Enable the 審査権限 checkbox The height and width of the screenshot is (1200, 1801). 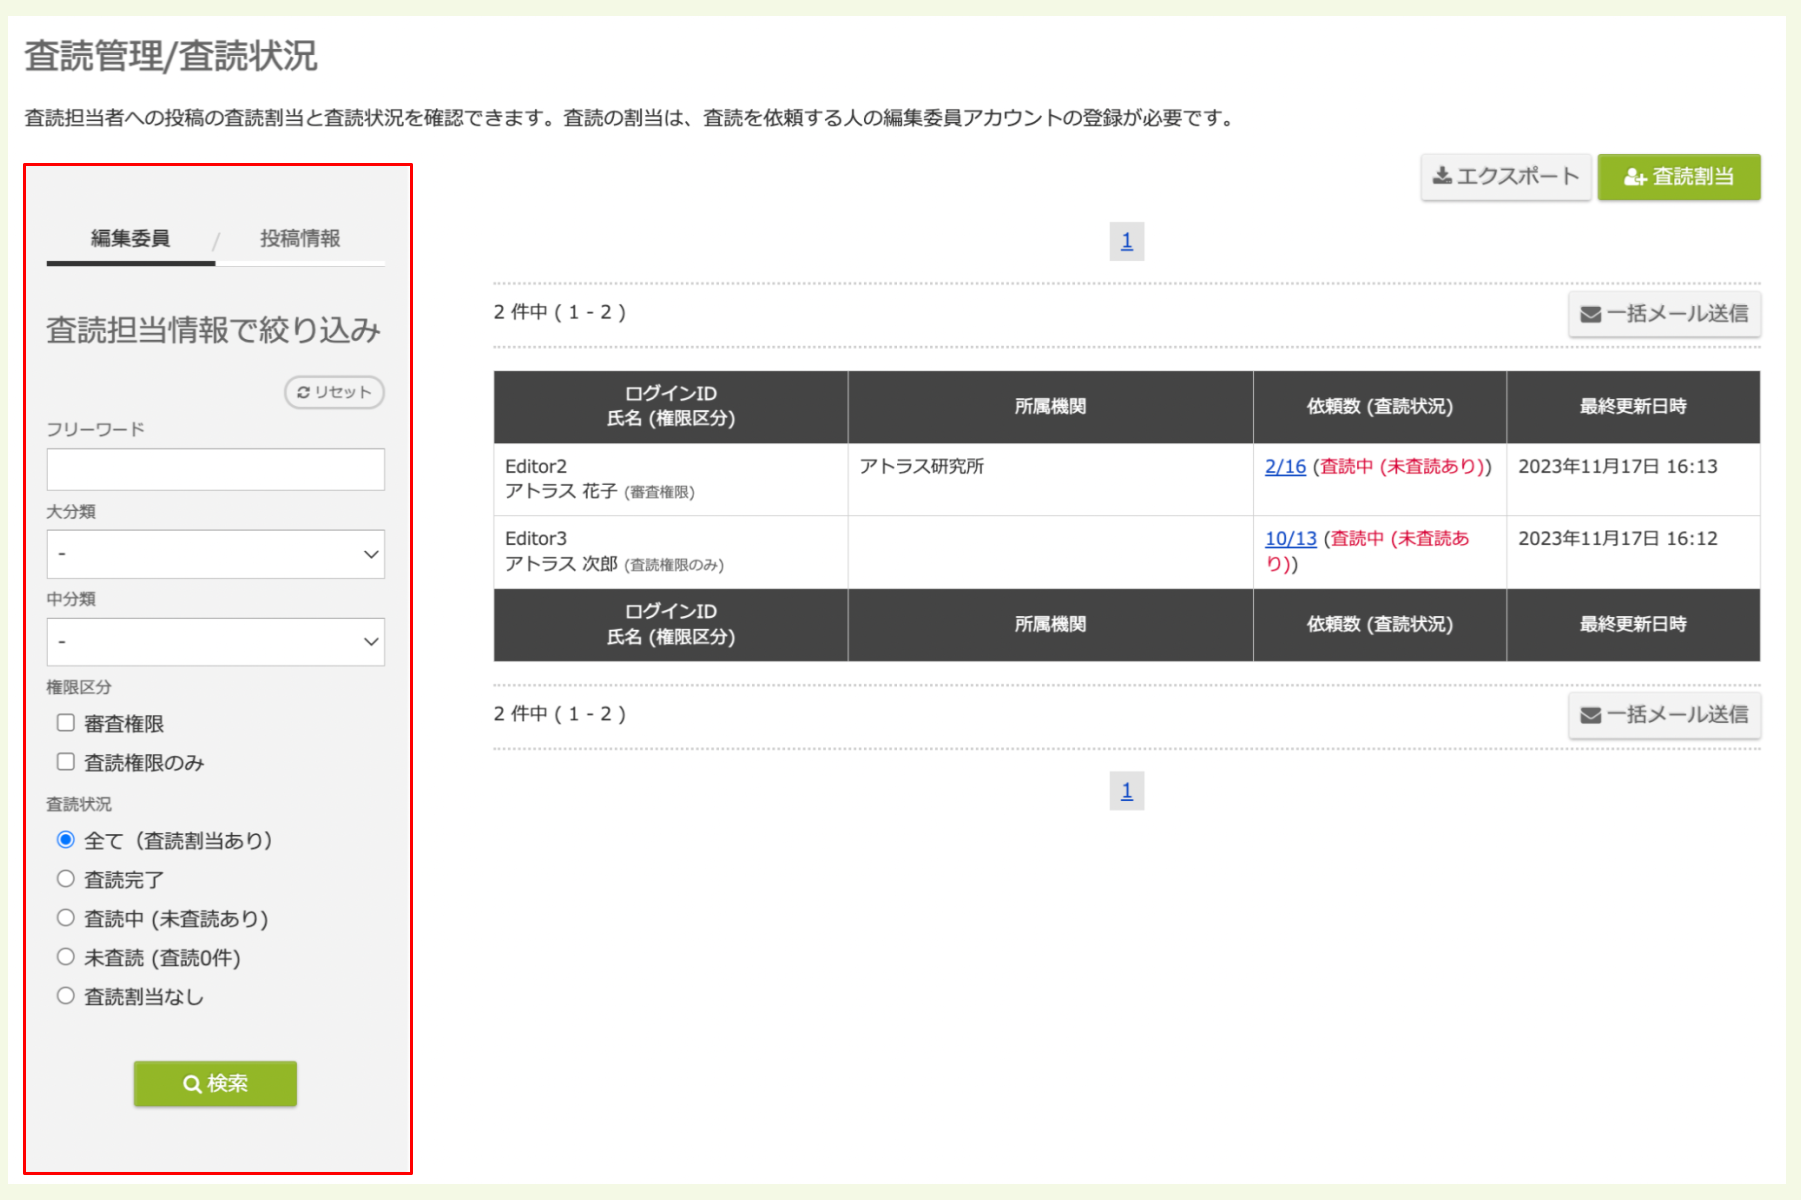pyautogui.click(x=65, y=722)
